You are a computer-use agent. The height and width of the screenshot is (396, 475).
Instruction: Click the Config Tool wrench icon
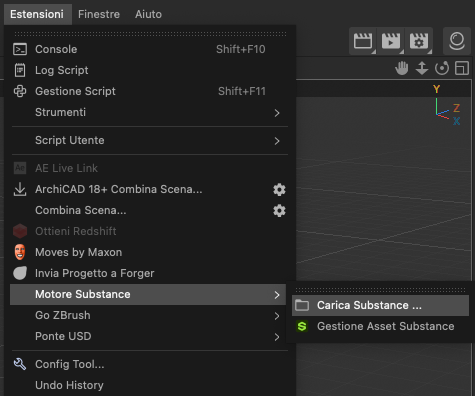pos(20,364)
